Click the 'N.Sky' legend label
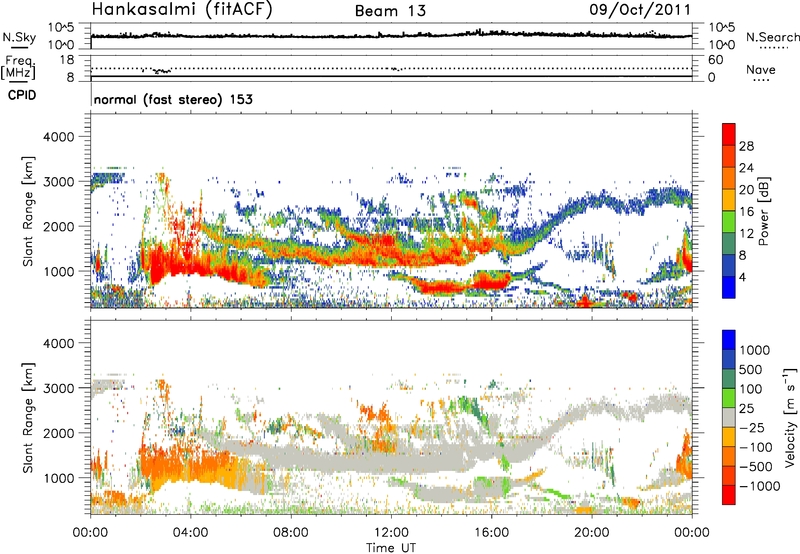 (x=19, y=37)
